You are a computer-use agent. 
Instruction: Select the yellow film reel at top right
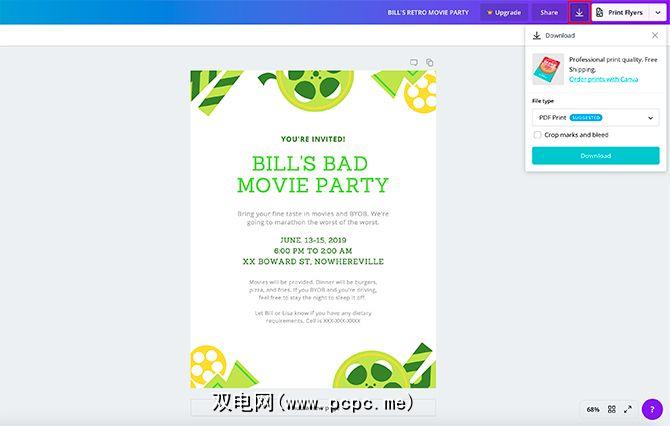coord(420,93)
